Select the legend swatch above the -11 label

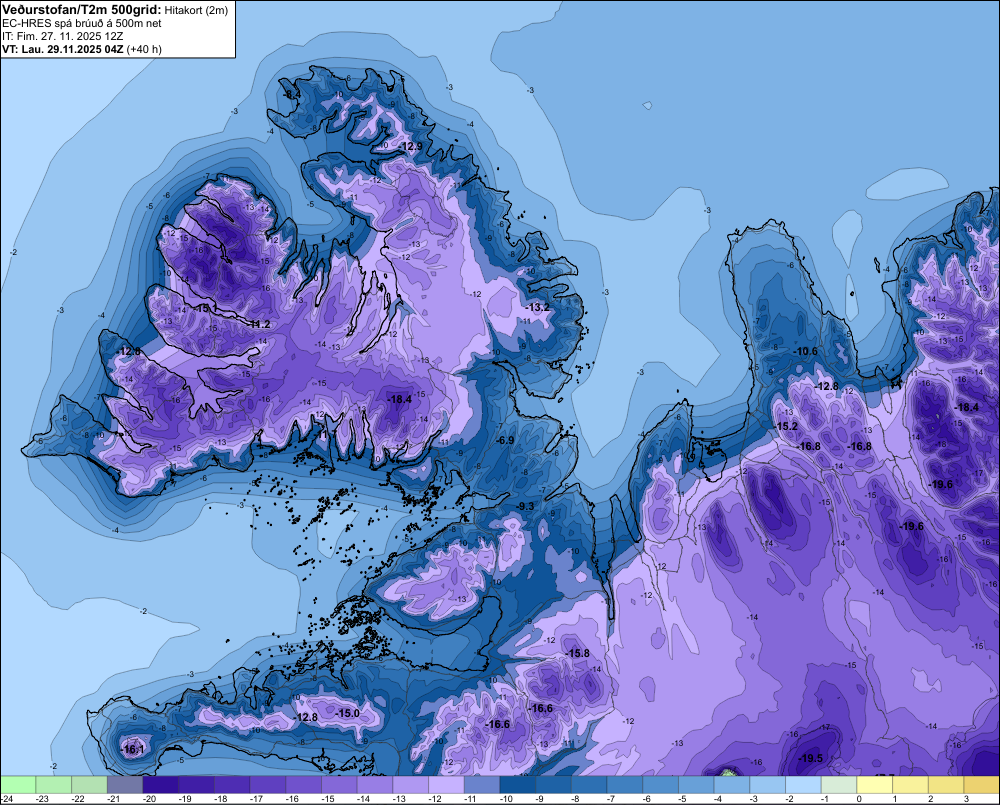tap(482, 784)
